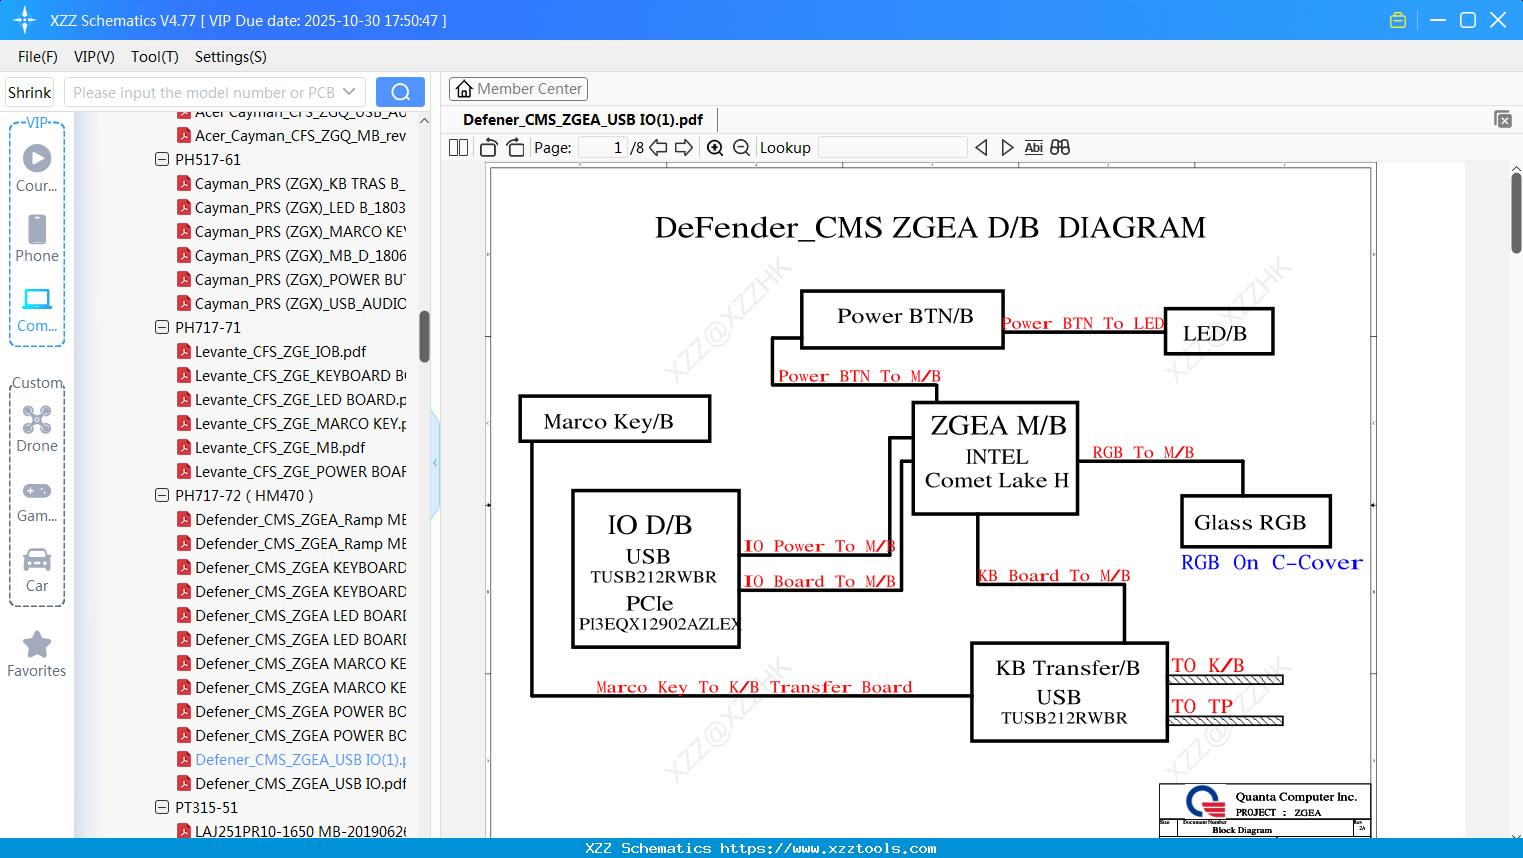Open Levante_CFS_ZGE_POWER BOAR file

click(292, 471)
